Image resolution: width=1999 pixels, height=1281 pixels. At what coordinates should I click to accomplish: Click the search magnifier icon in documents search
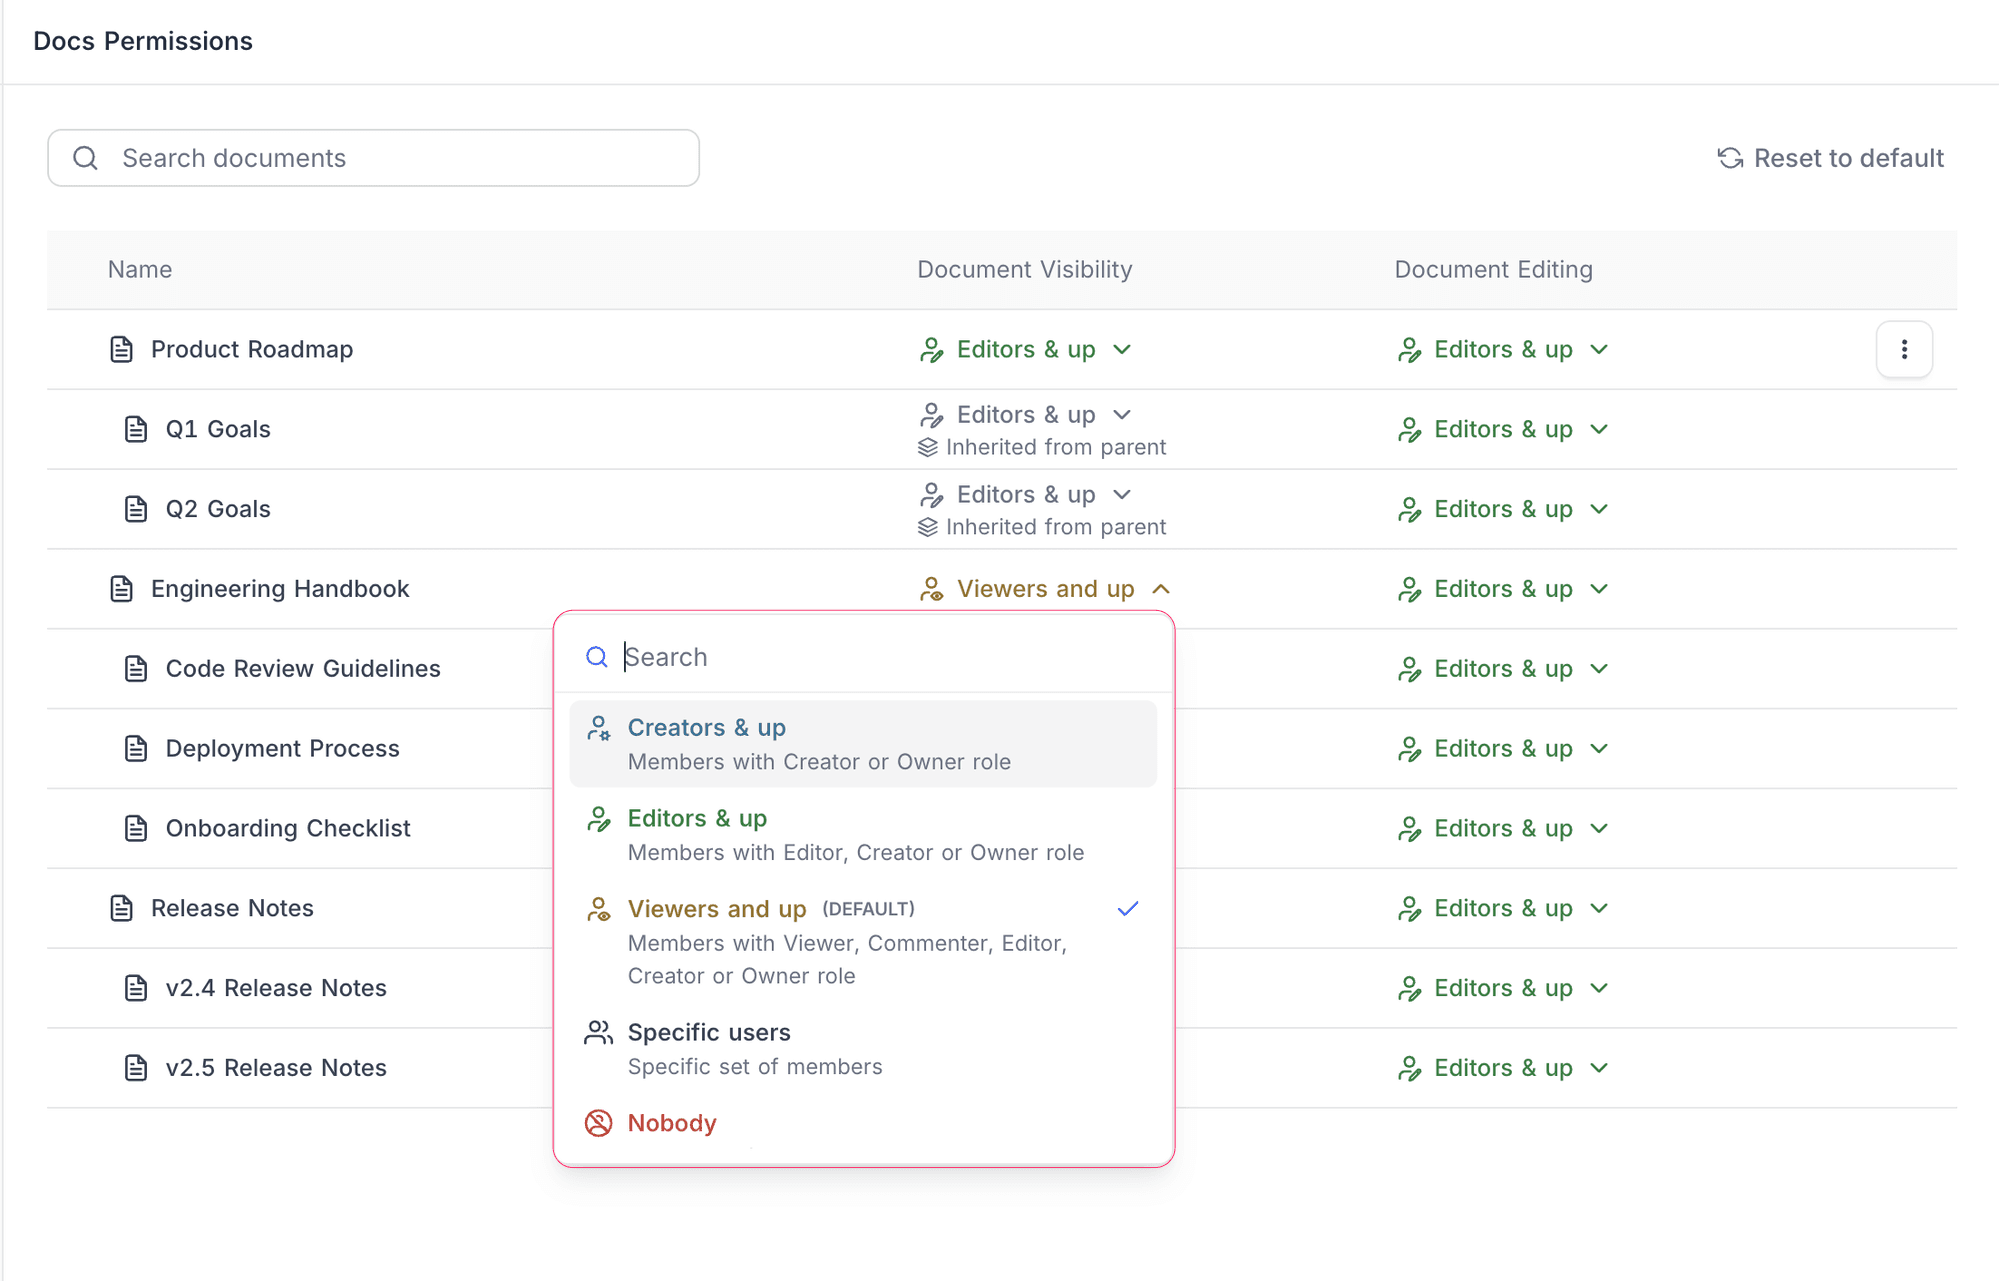coord(86,158)
